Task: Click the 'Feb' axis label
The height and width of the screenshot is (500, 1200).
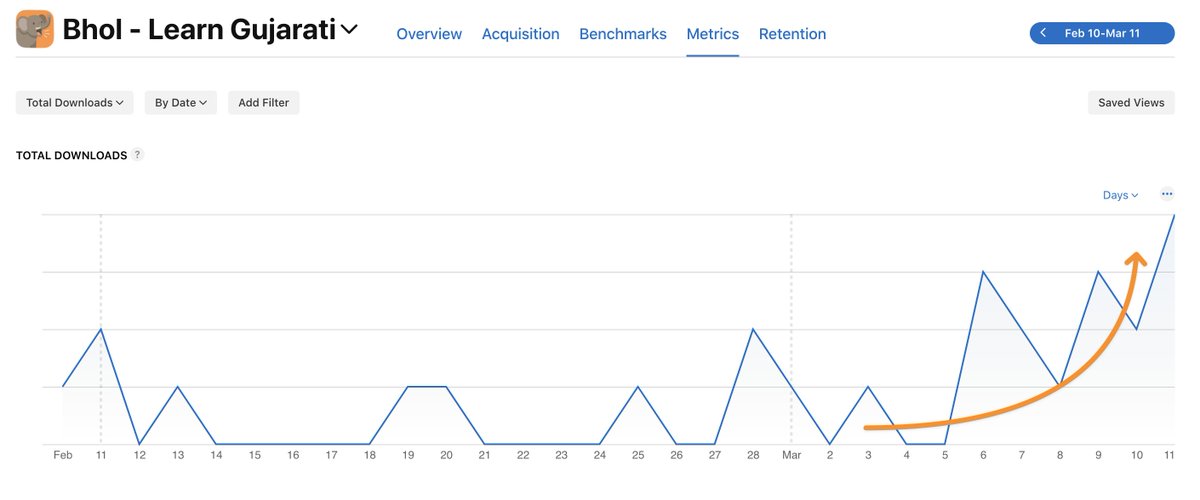Action: click(x=63, y=455)
